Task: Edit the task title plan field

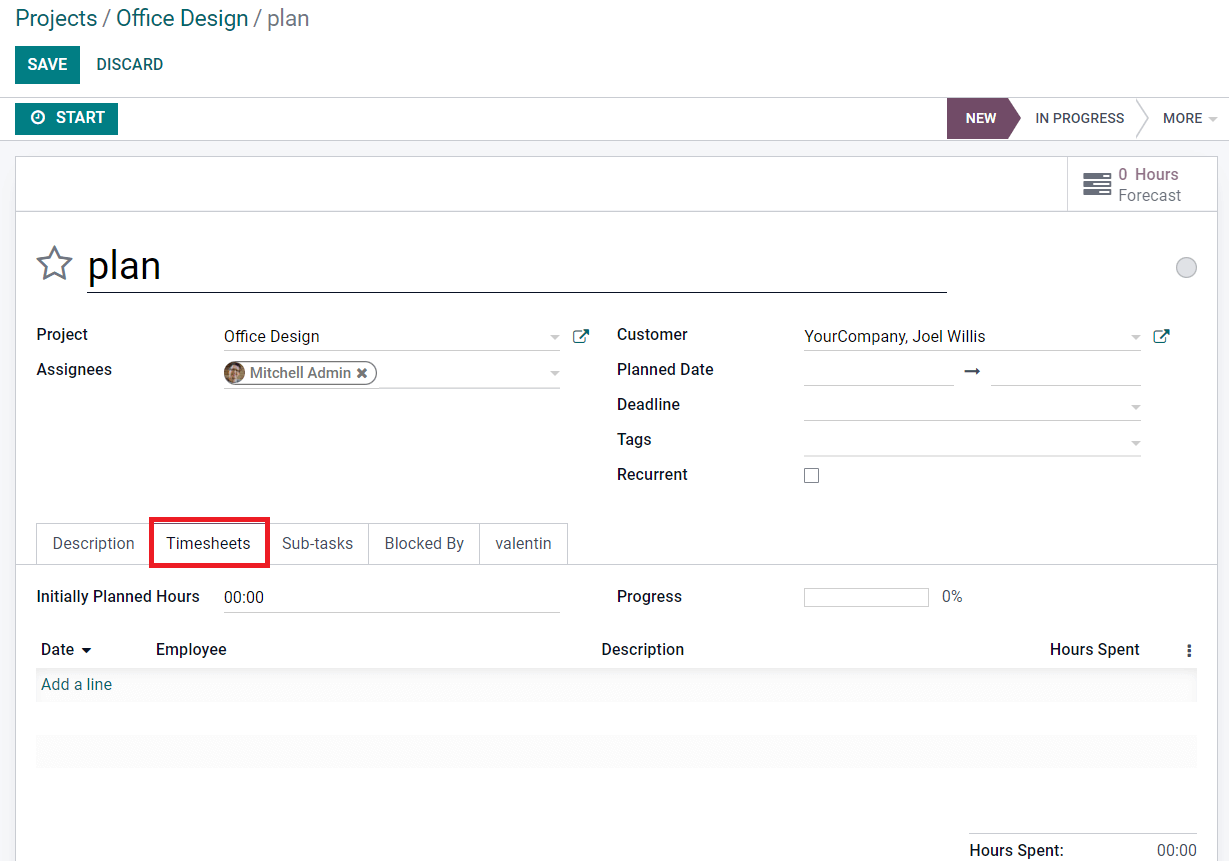Action: coord(516,265)
